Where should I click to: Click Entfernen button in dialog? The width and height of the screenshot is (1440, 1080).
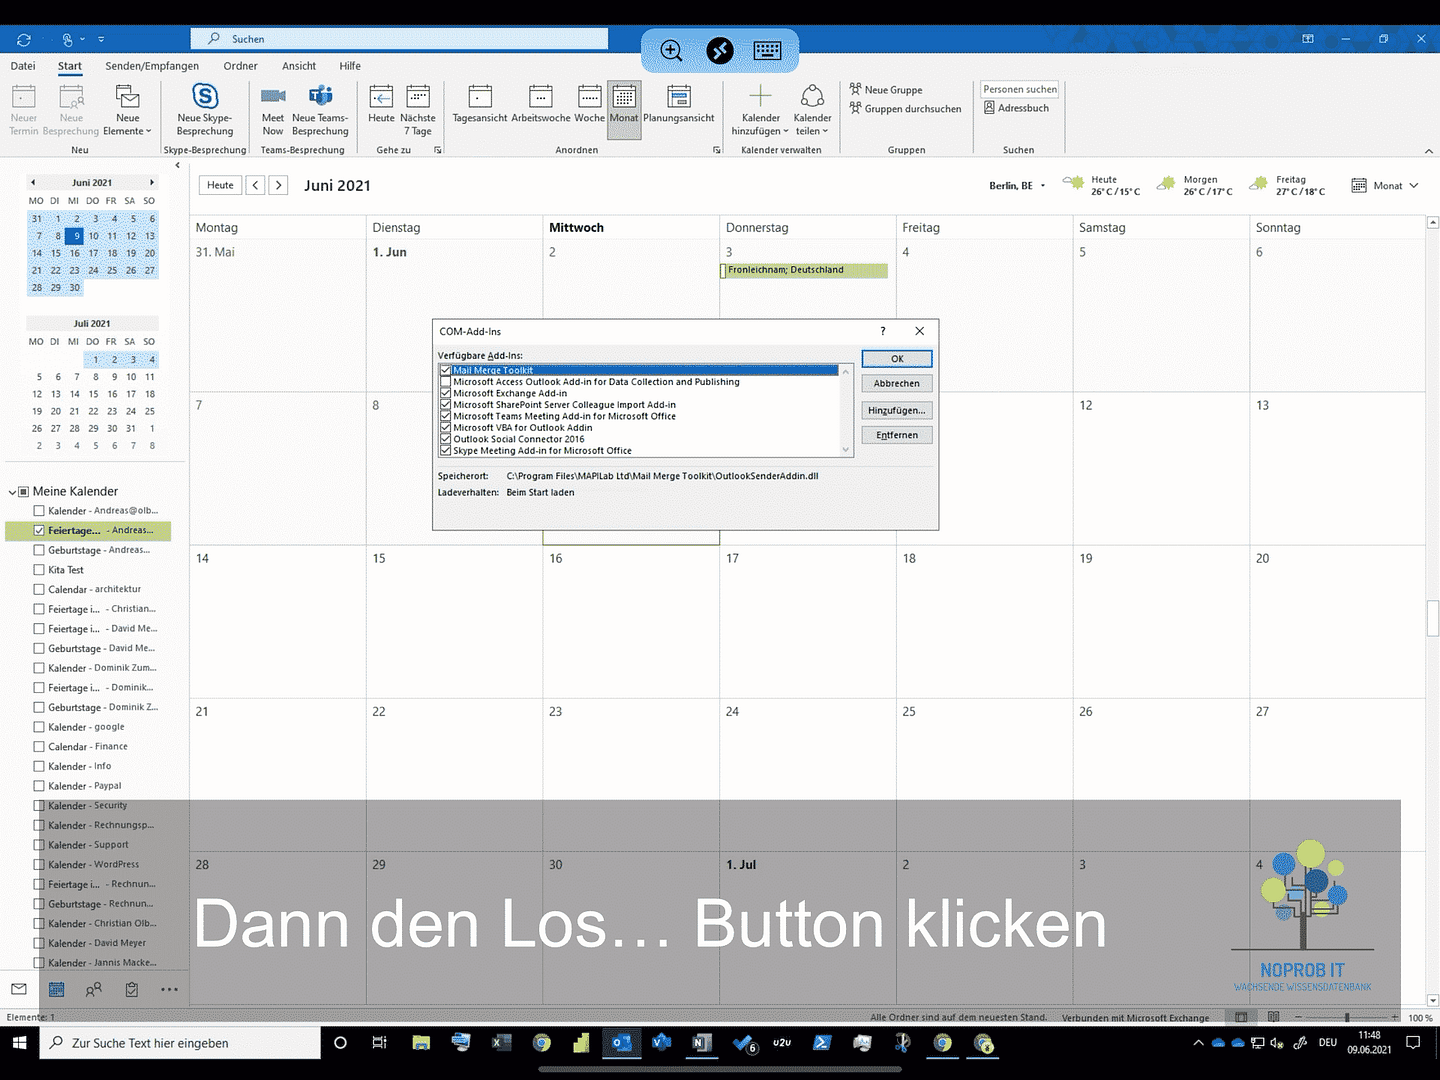(x=897, y=435)
